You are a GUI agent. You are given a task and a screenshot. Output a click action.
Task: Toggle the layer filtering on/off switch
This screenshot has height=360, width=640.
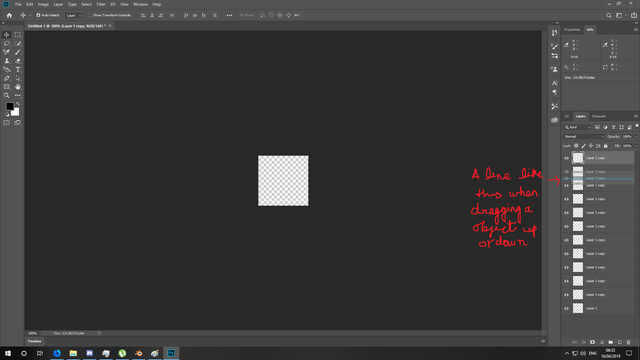(x=637, y=126)
